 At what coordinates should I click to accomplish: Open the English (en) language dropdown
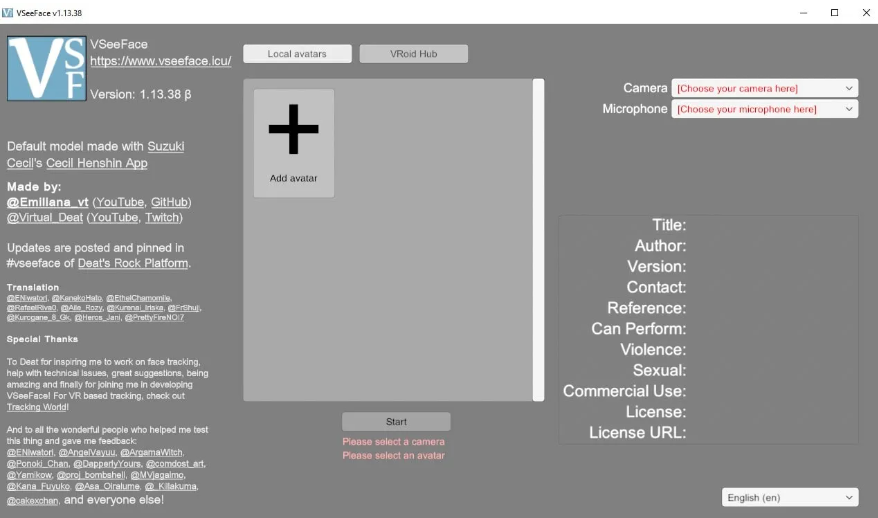coord(790,497)
